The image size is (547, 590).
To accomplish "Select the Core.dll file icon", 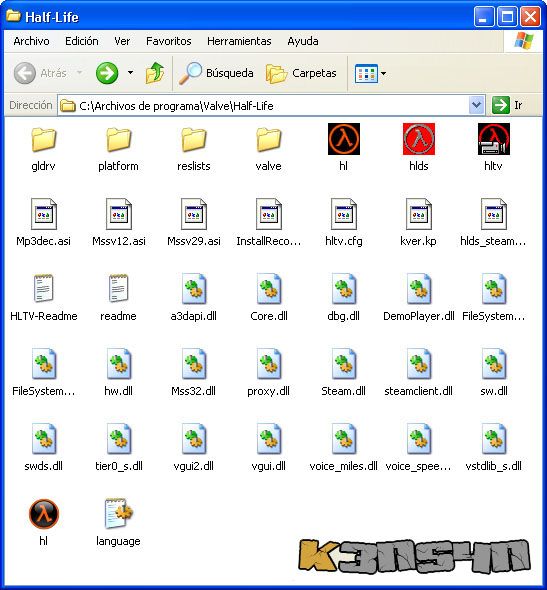I will click(269, 289).
